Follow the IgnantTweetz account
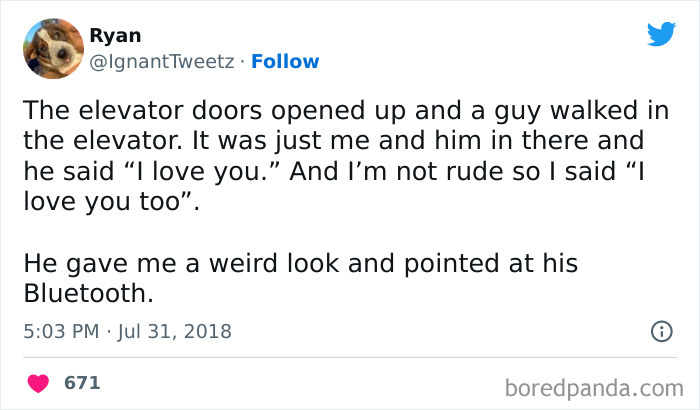This screenshot has height=410, width=700. (285, 61)
